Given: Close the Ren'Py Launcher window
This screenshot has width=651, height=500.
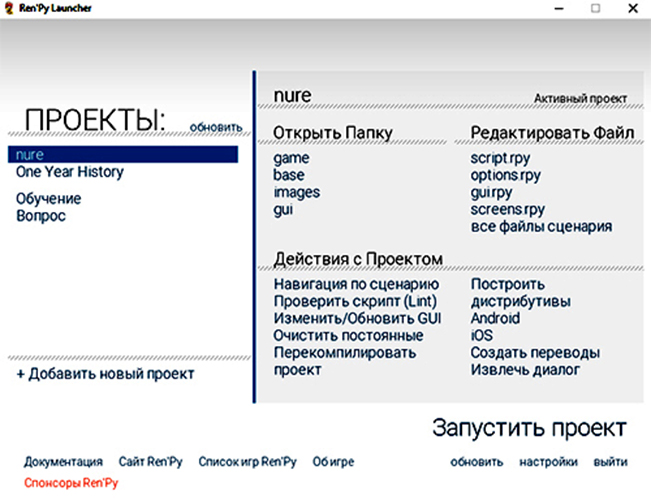Looking at the screenshot, I should point(633,8).
